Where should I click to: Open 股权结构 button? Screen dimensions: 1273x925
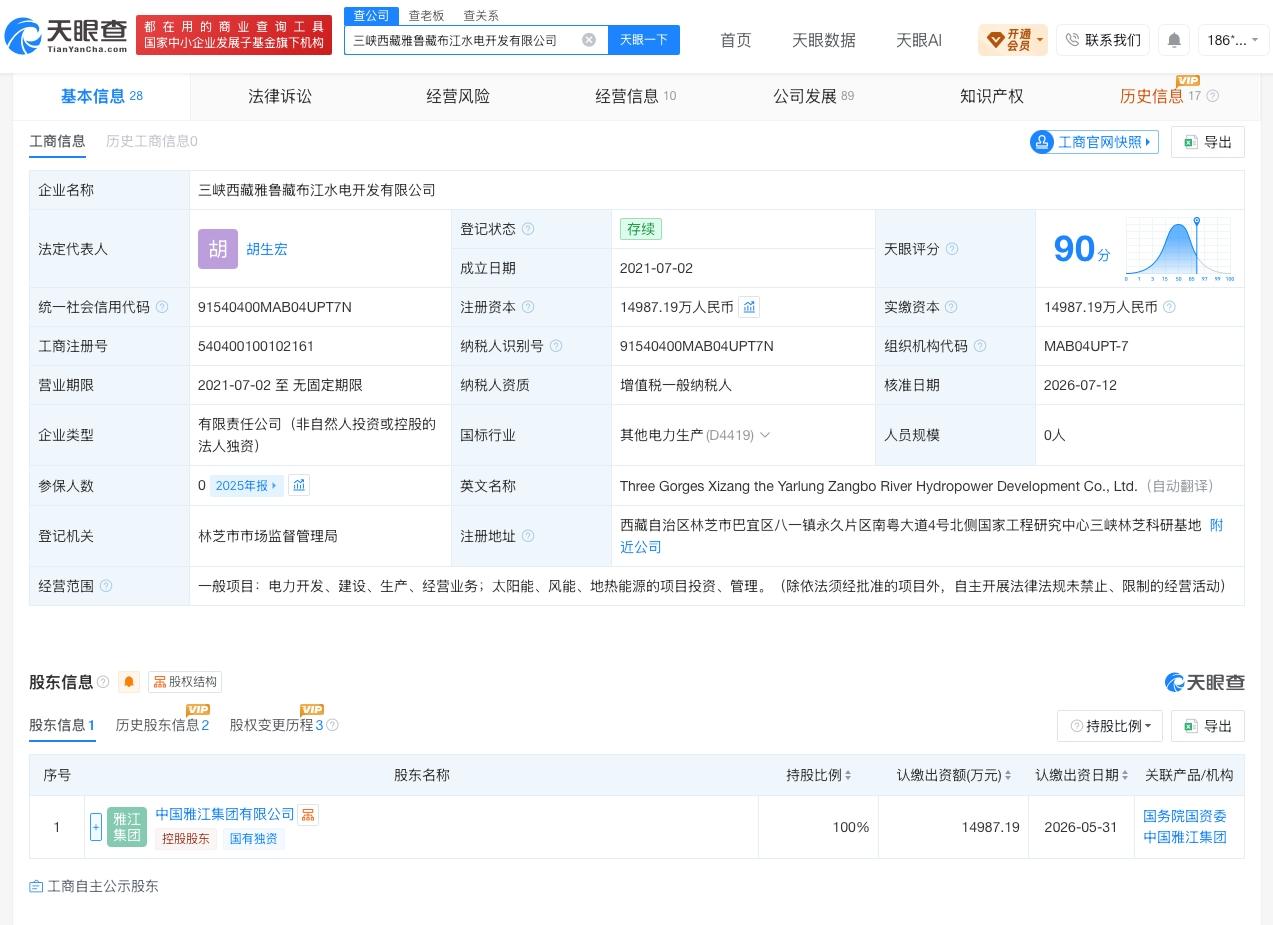[185, 682]
